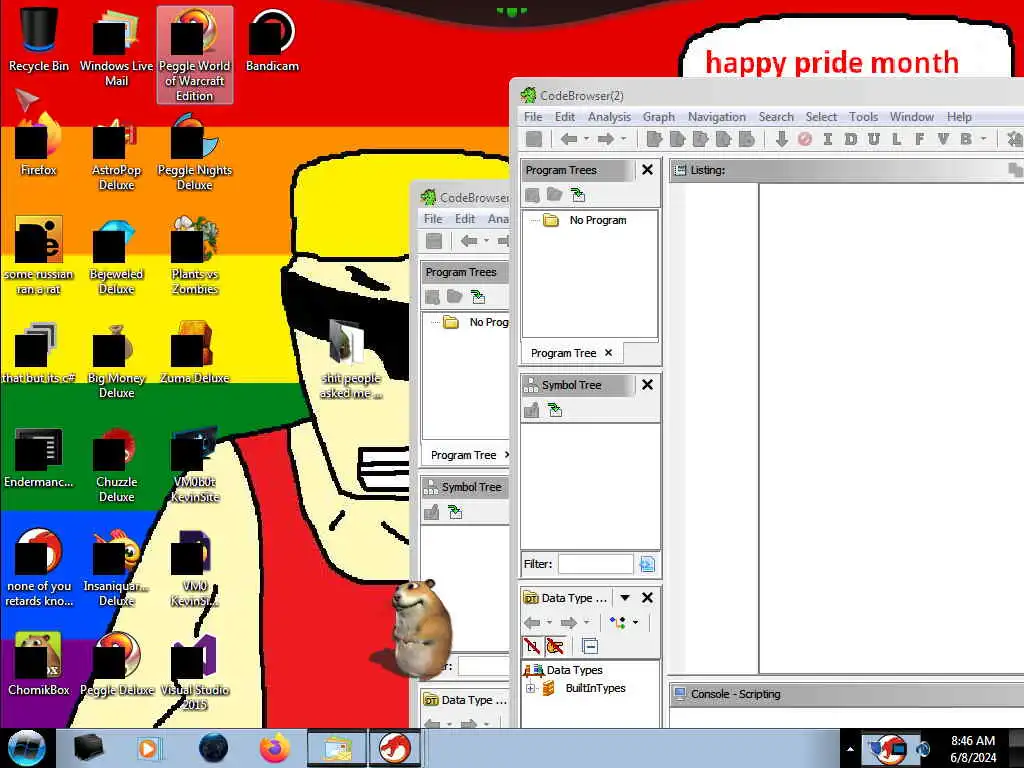1024x768 pixels.
Task: Open back-arrow dropdown in rear CodeBrowser
Action: click(x=486, y=241)
